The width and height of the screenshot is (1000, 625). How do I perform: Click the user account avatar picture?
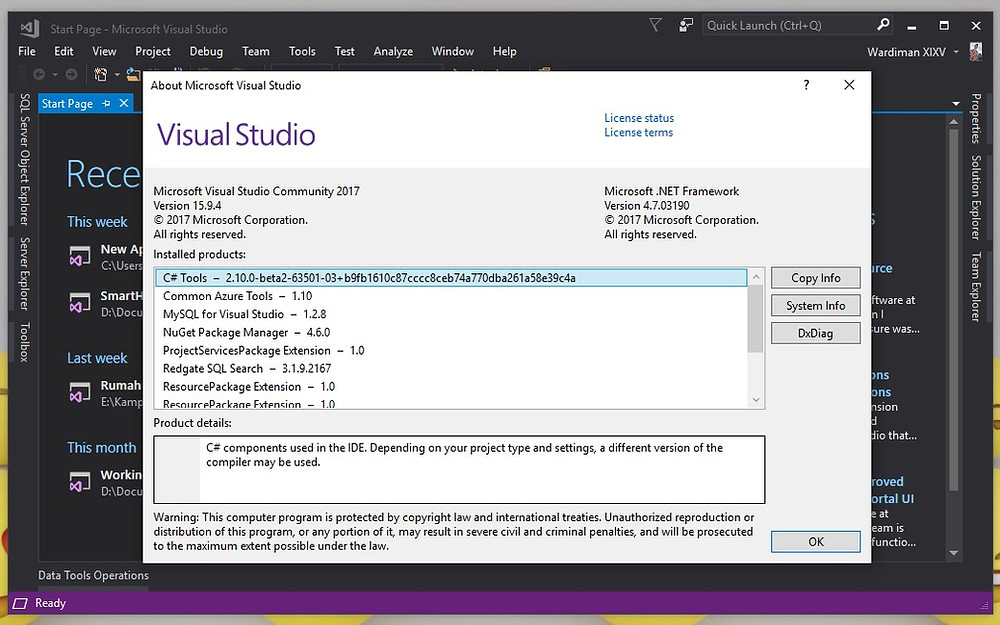[x=975, y=51]
